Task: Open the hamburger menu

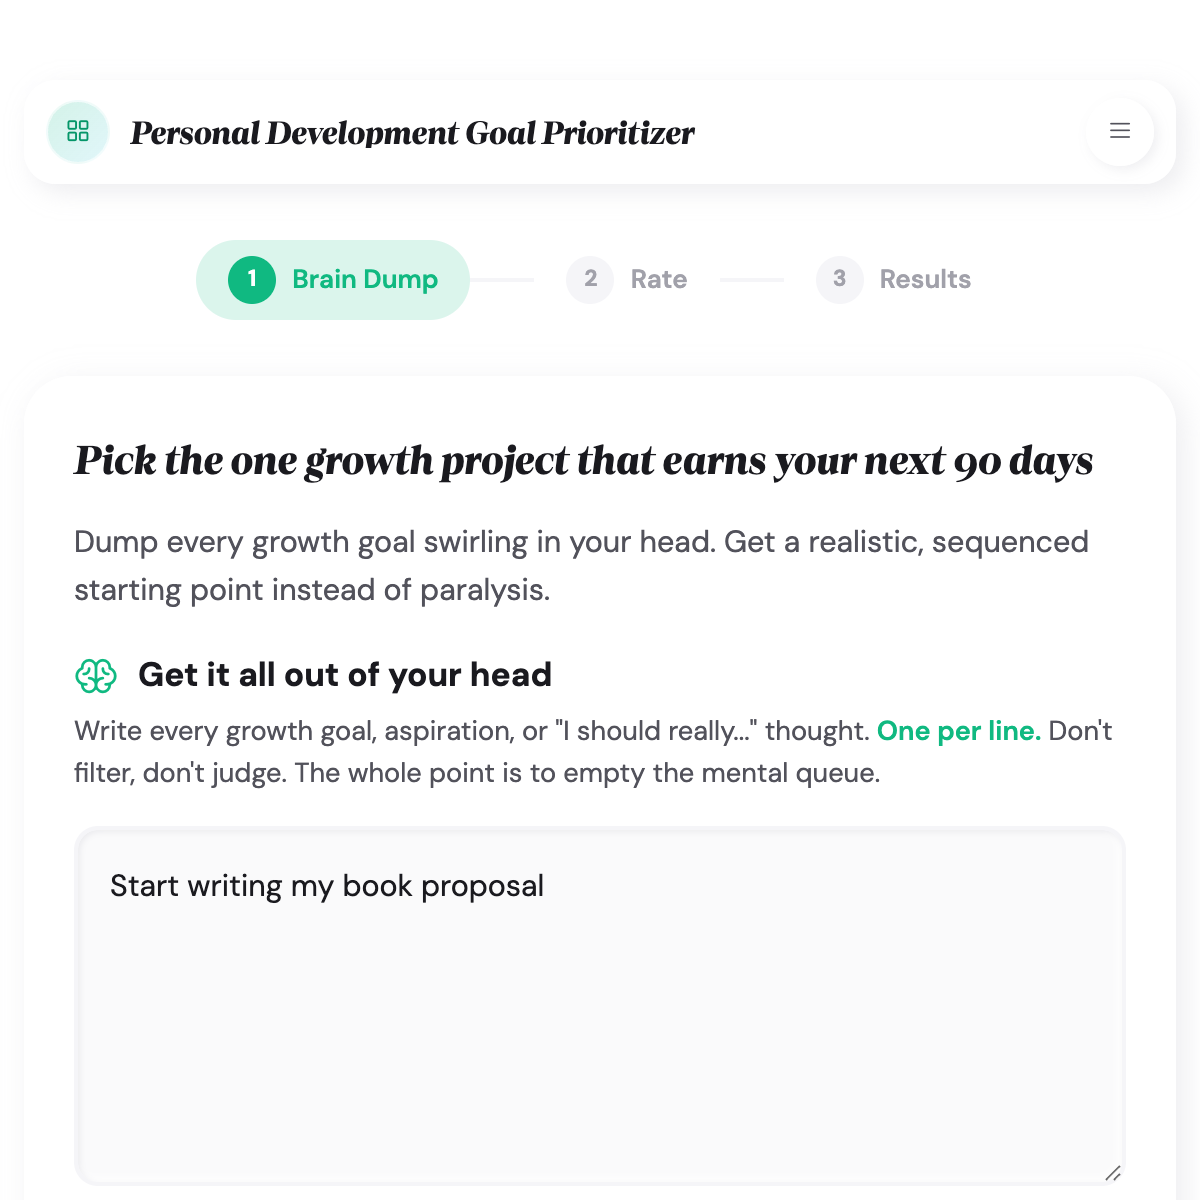Action: 1120,131
